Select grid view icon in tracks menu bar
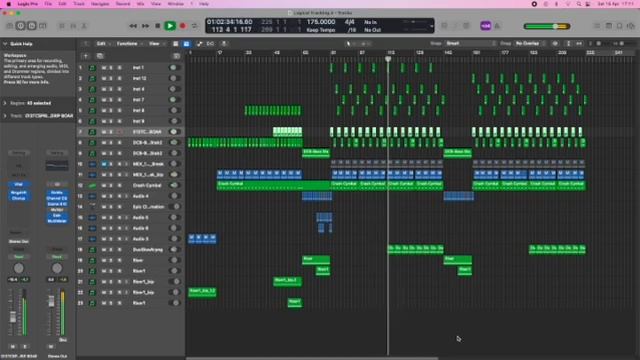The image size is (640, 360). 176,44
